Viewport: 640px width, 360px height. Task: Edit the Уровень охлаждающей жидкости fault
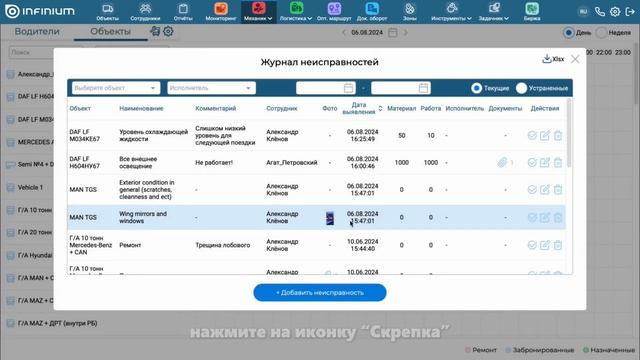545,136
